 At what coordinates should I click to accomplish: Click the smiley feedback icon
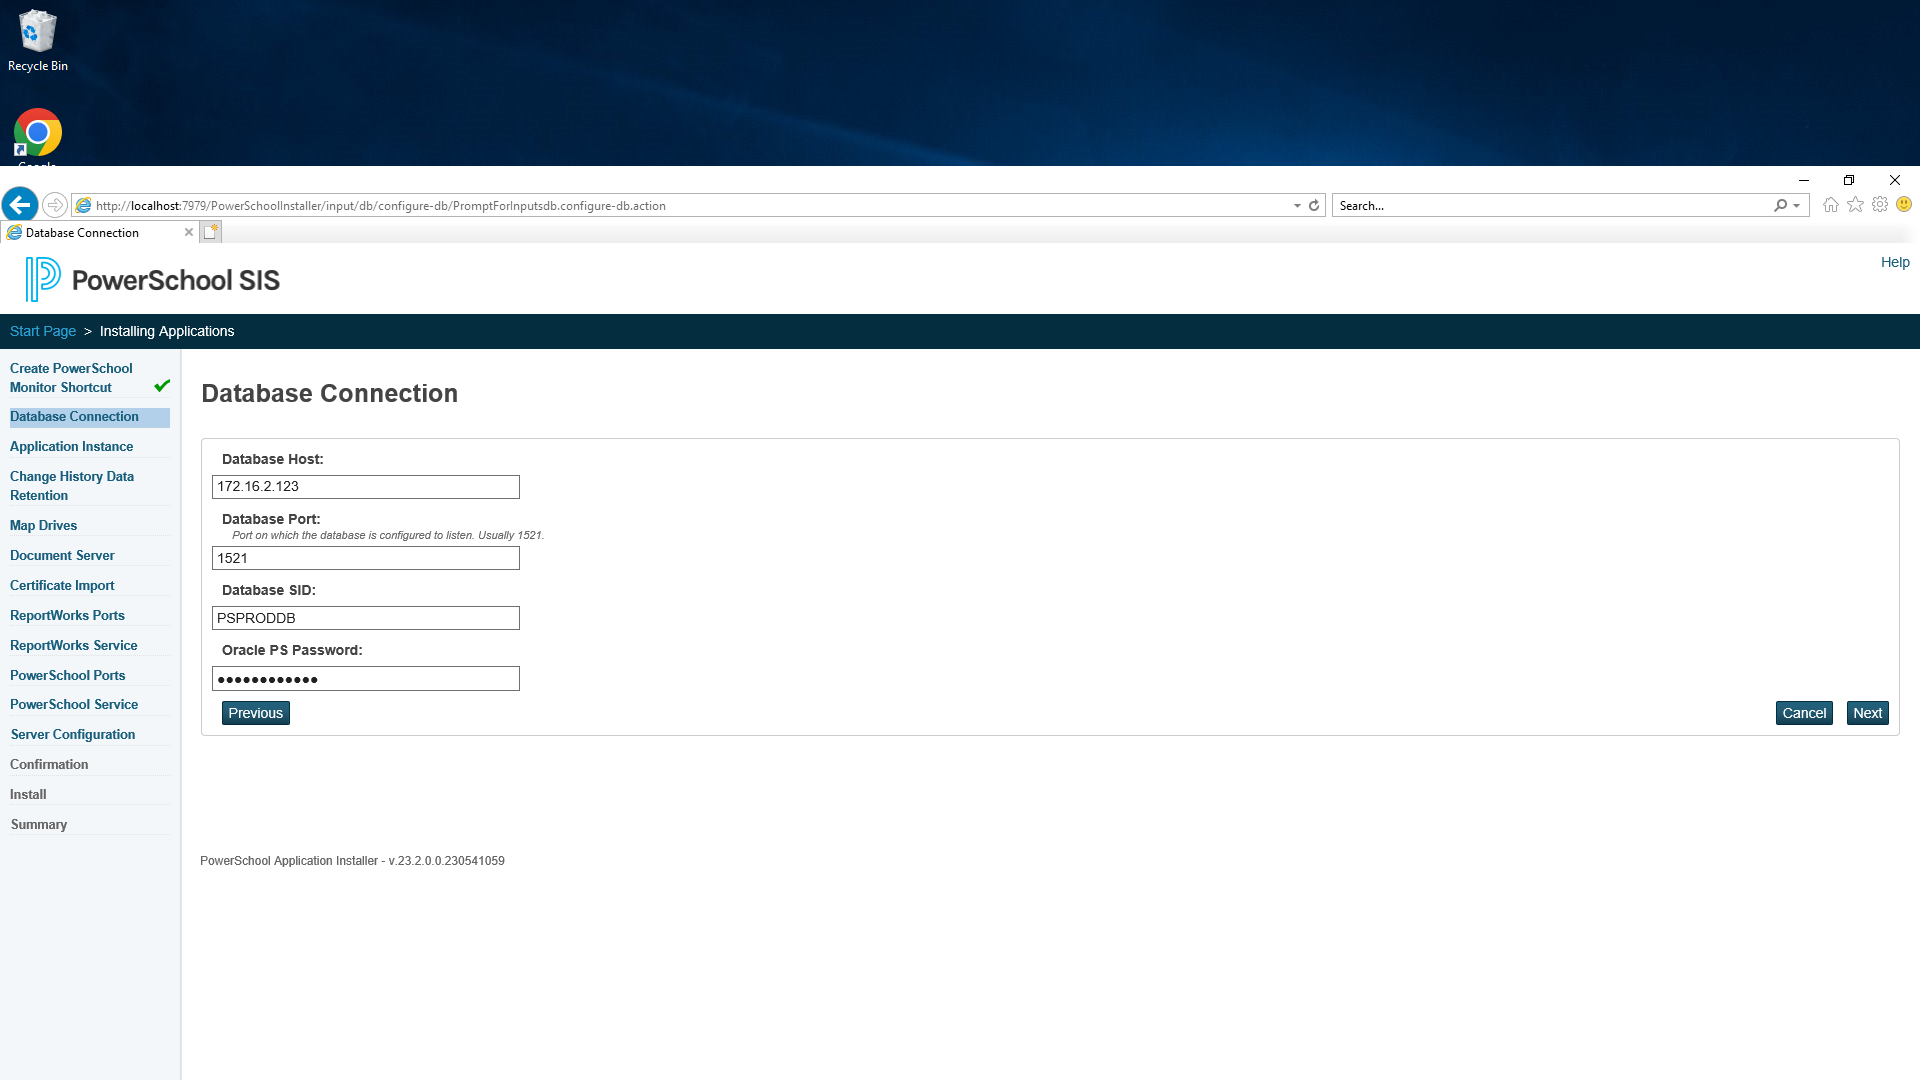click(1904, 204)
